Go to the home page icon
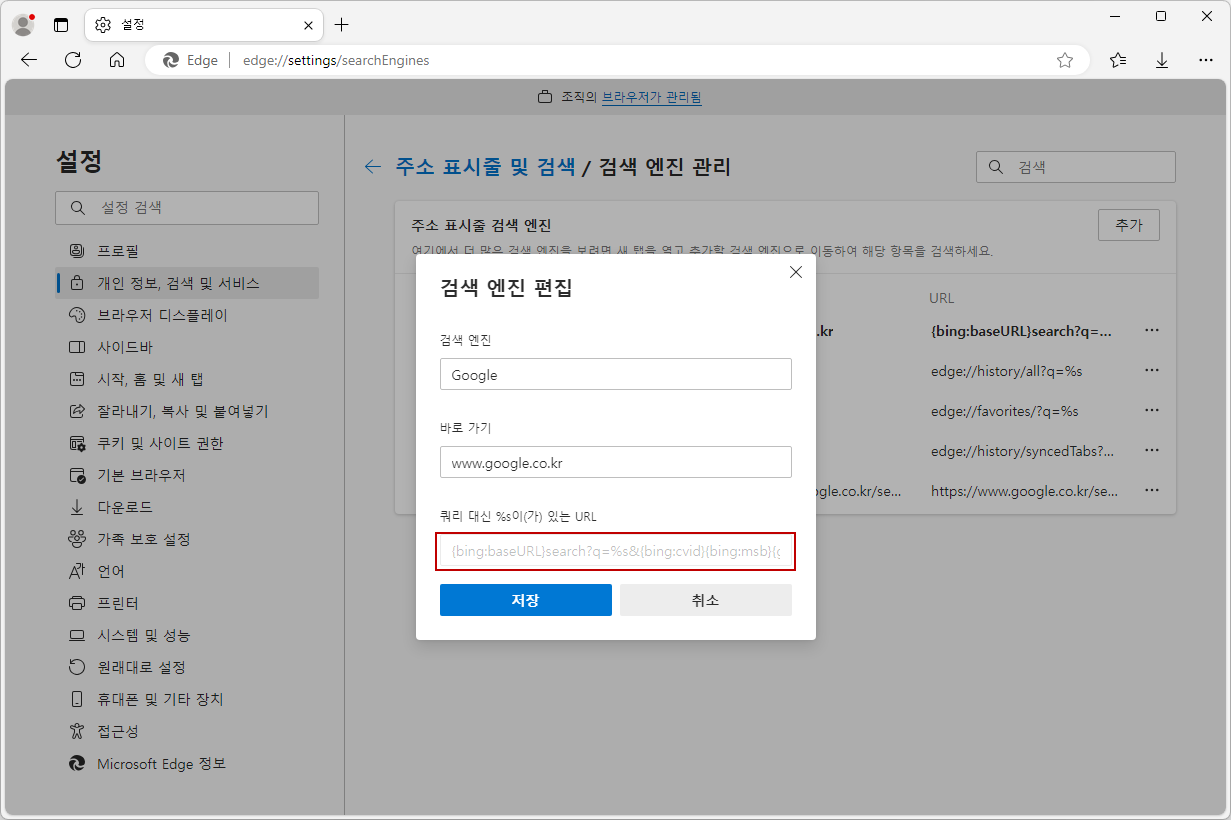1231x820 pixels. (x=117, y=60)
